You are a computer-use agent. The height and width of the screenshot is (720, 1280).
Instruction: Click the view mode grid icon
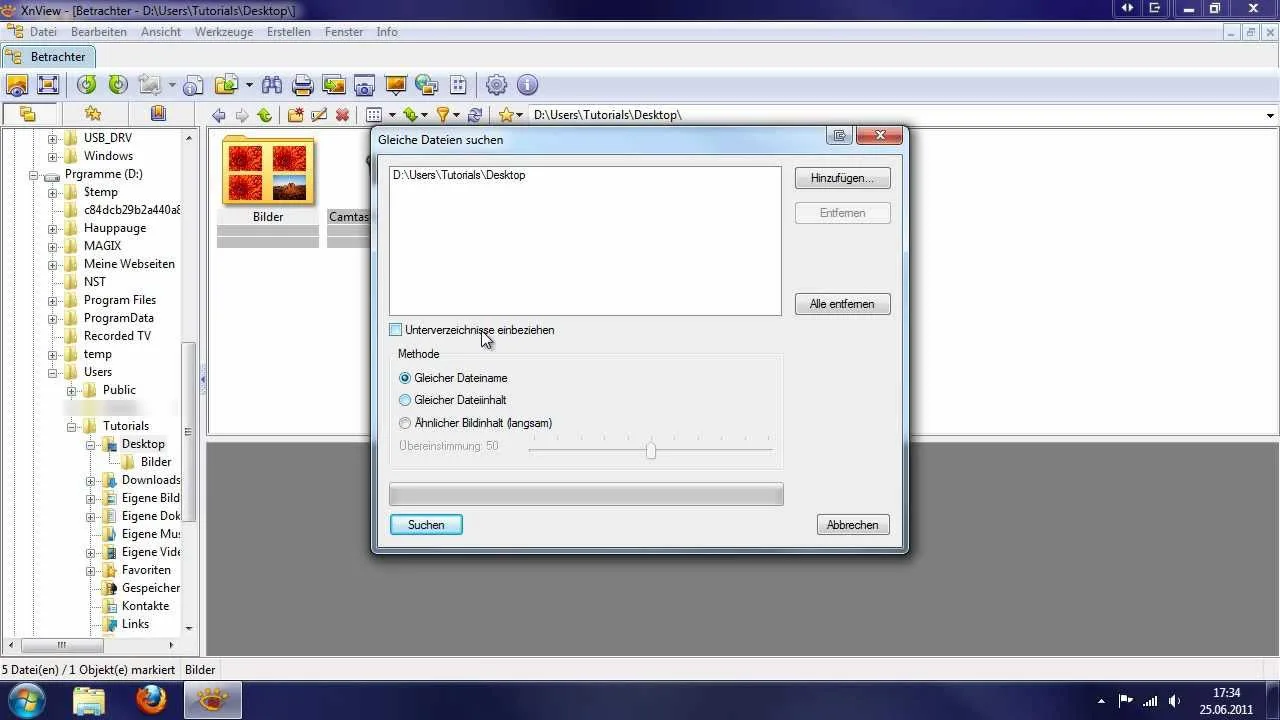(374, 115)
